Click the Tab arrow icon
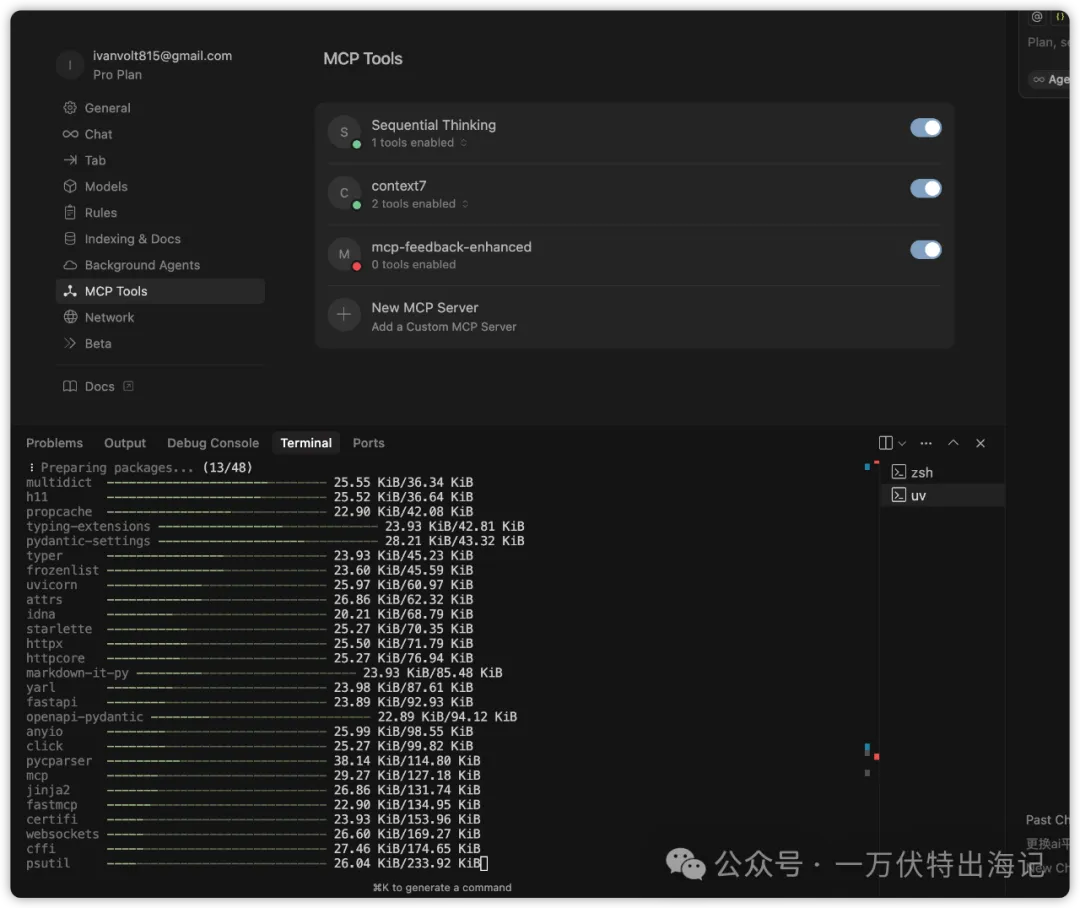1080x908 pixels. (x=70, y=160)
